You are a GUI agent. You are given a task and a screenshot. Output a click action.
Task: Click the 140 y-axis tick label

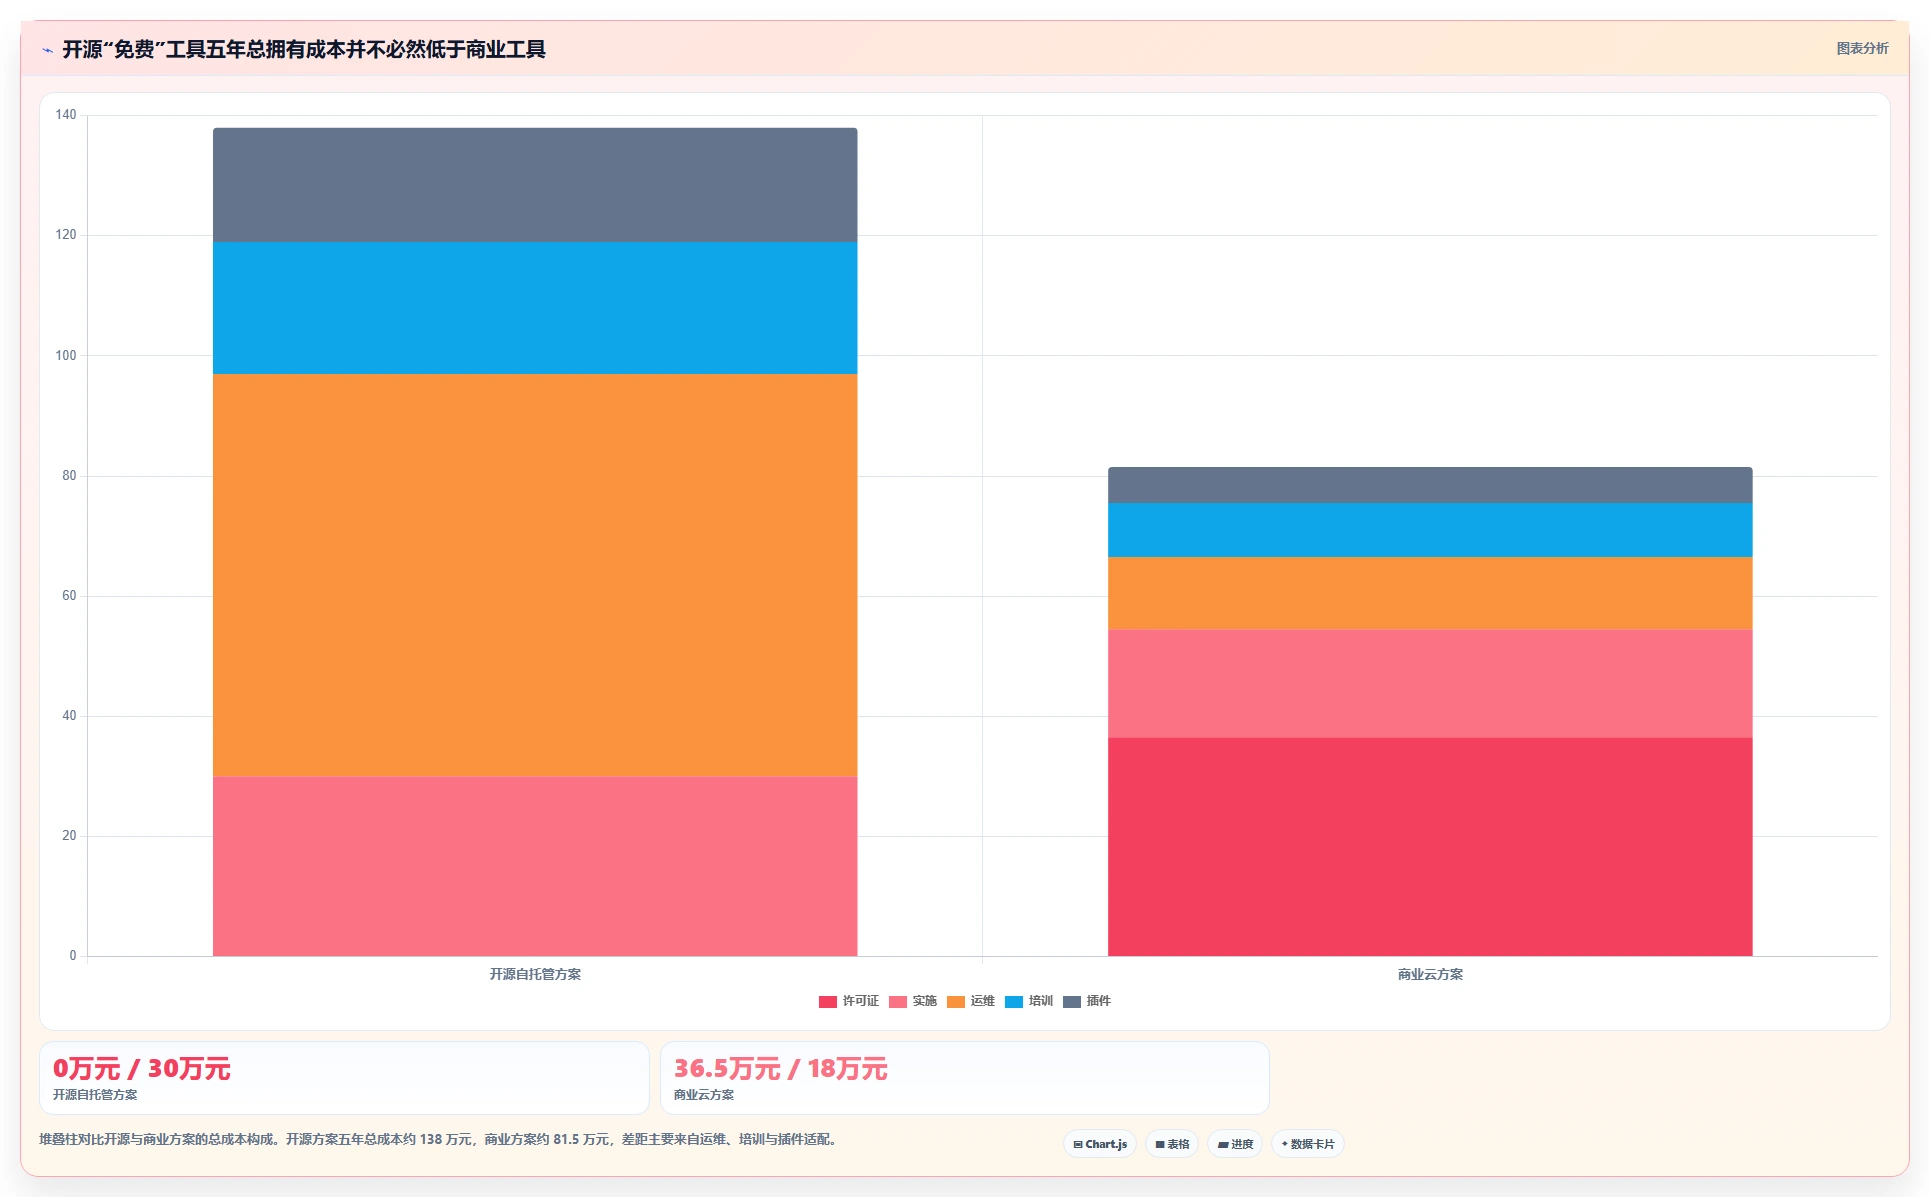[66, 115]
